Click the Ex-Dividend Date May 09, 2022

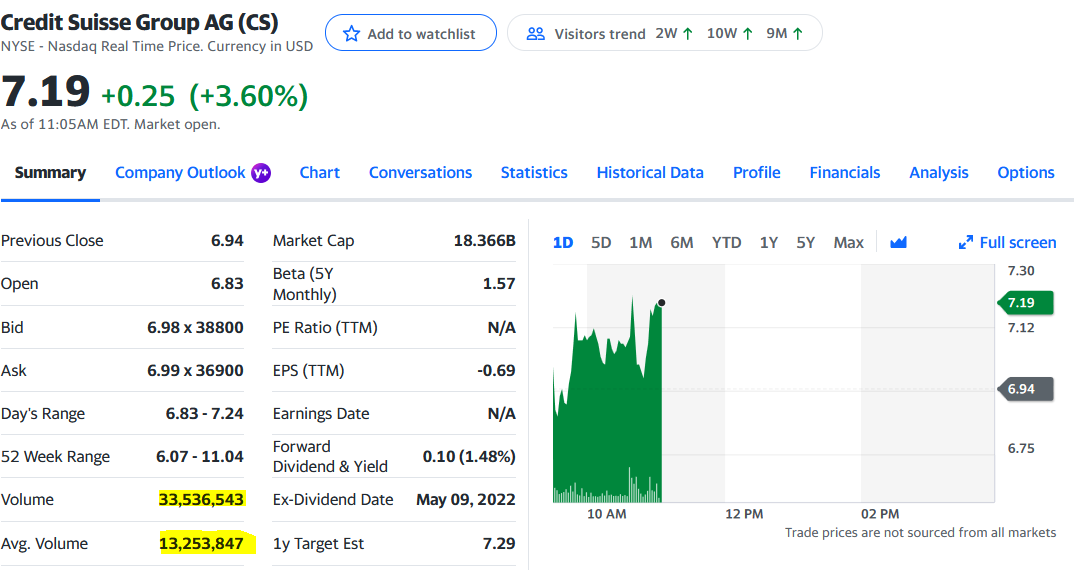tap(466, 499)
